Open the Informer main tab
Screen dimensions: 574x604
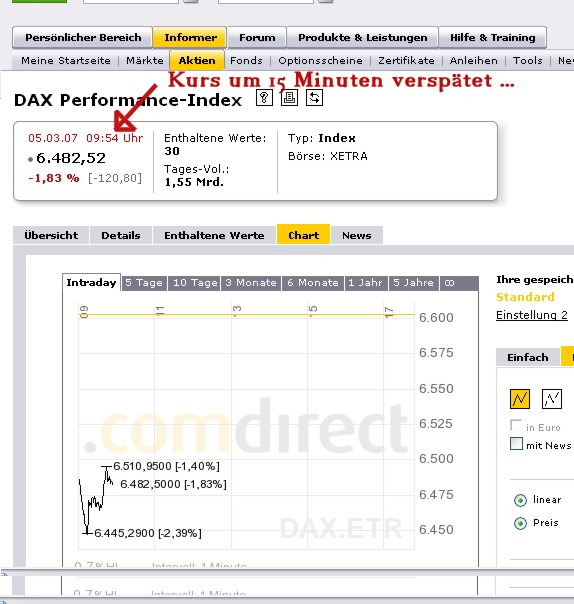click(190, 37)
